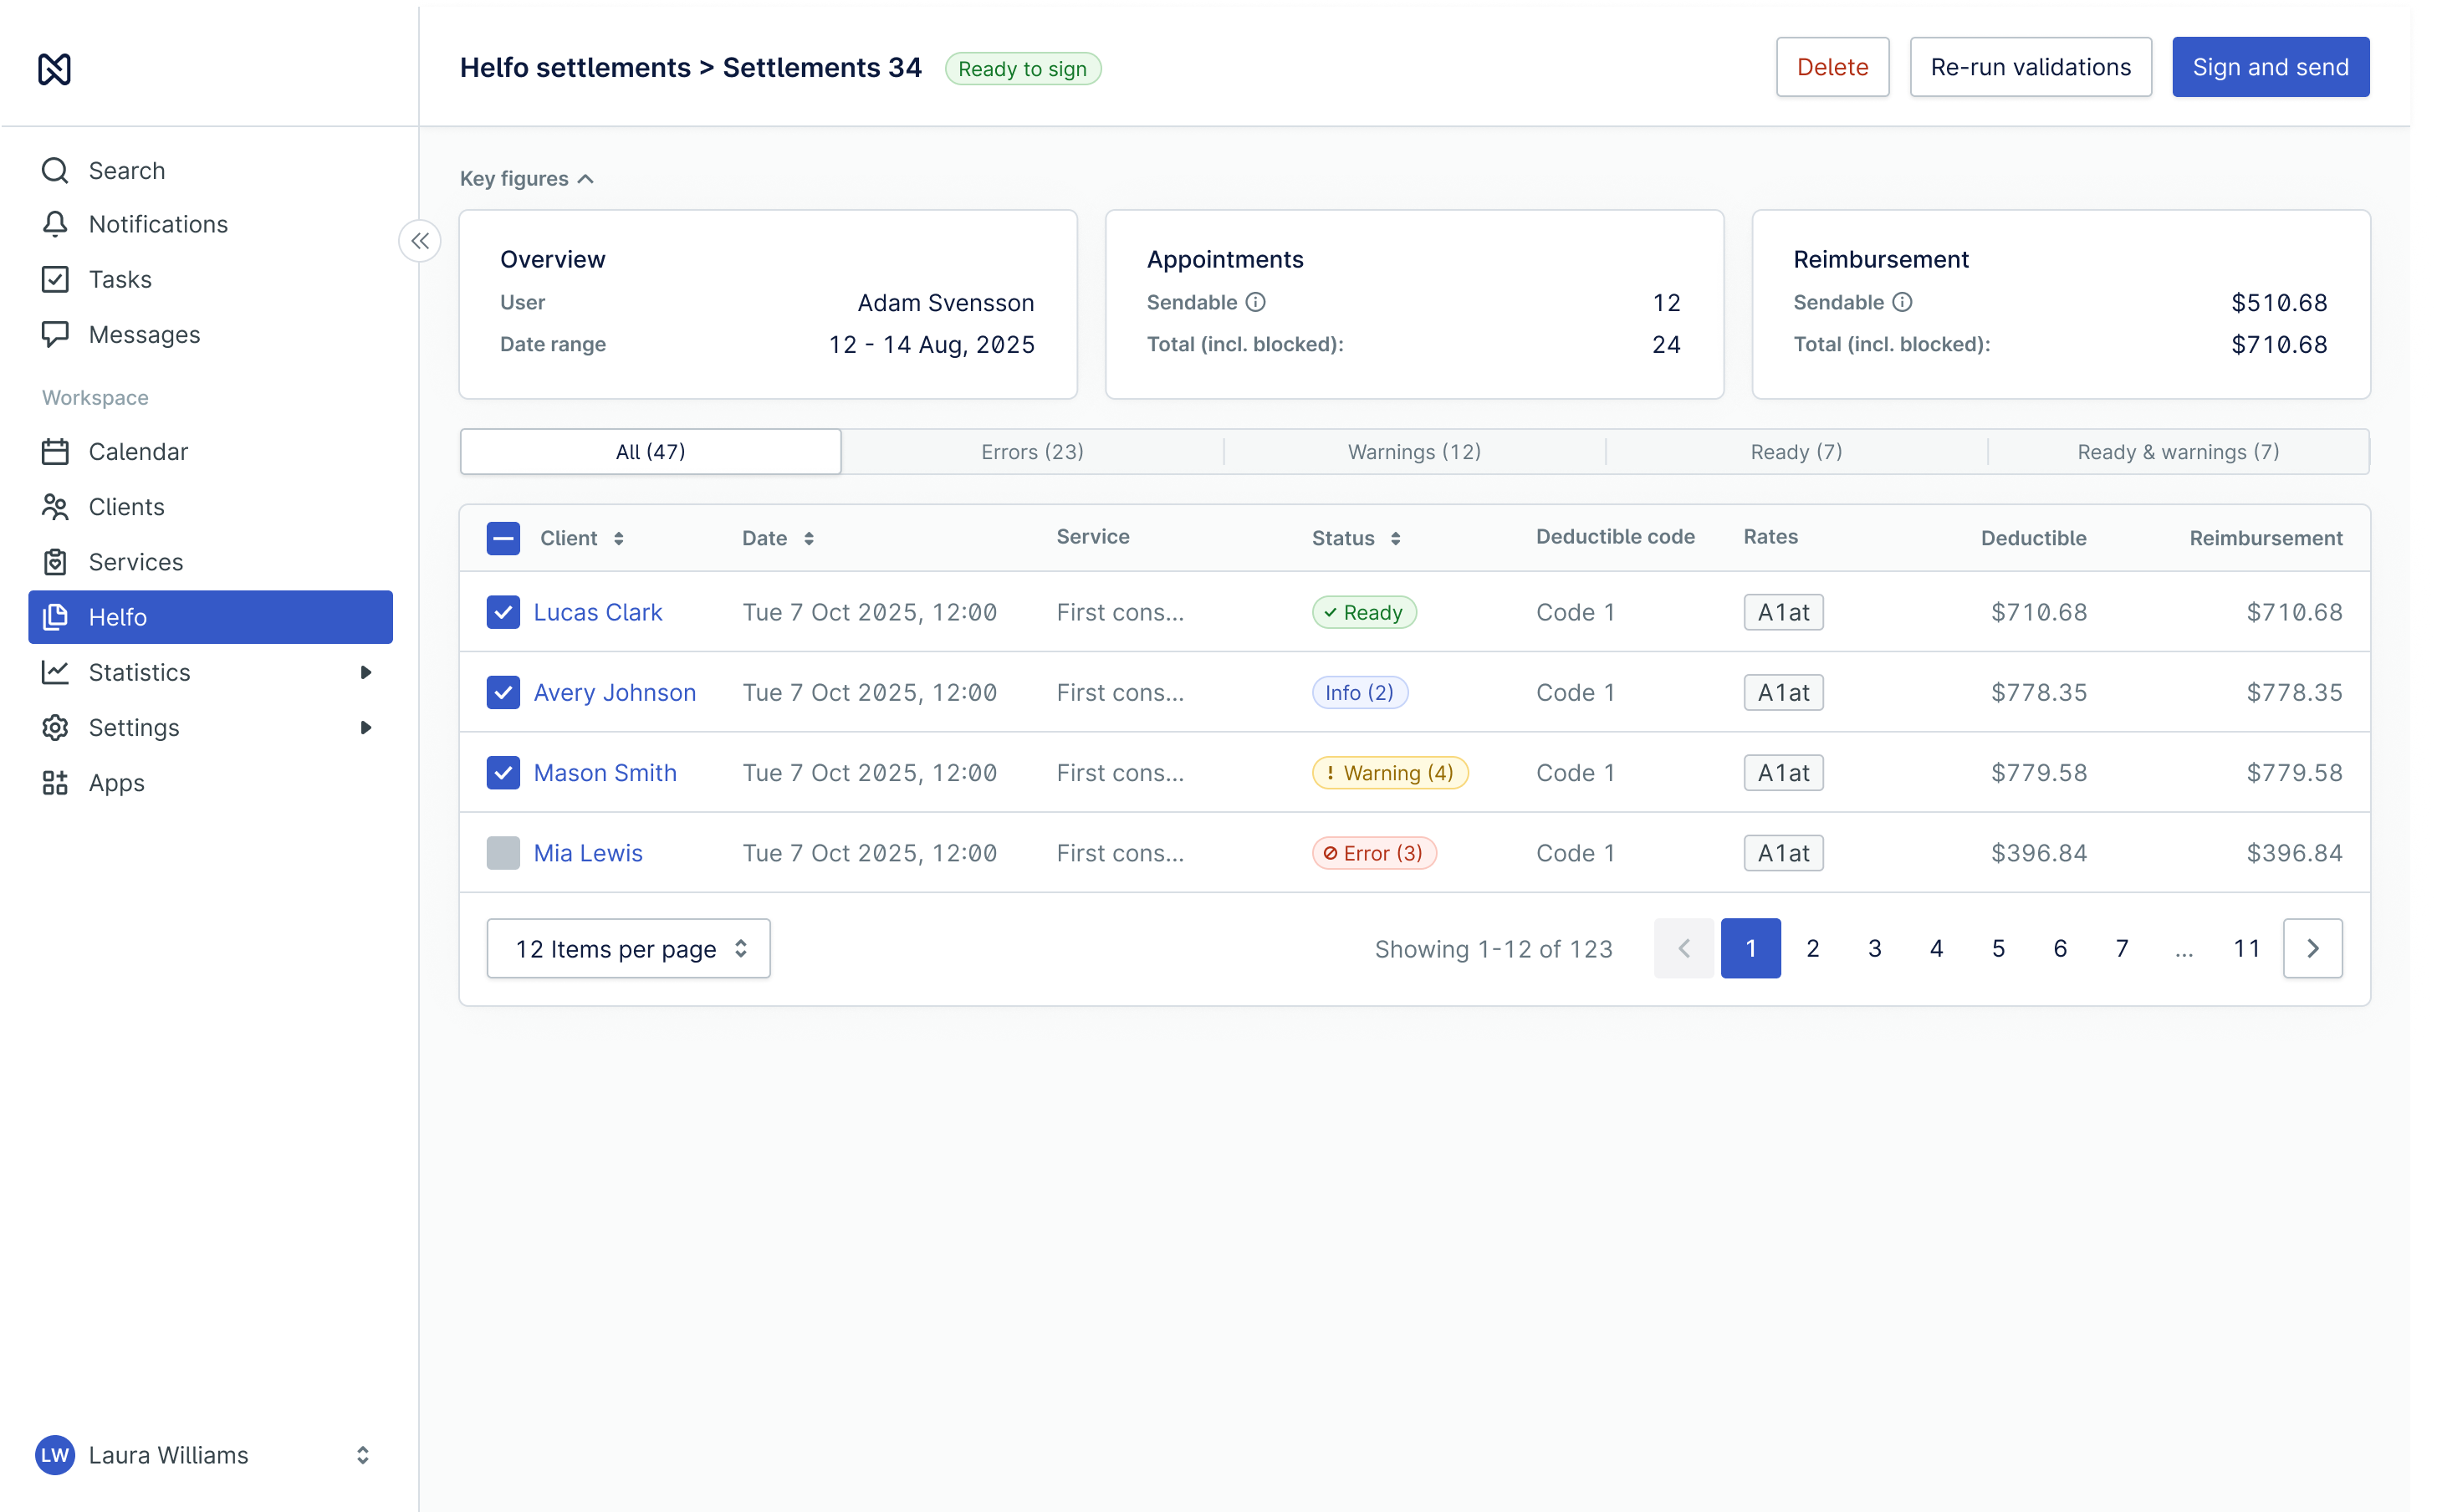Image resolution: width=2437 pixels, height=1512 pixels.
Task: Collapse sidebar with double-chevron button
Action: [x=420, y=241]
